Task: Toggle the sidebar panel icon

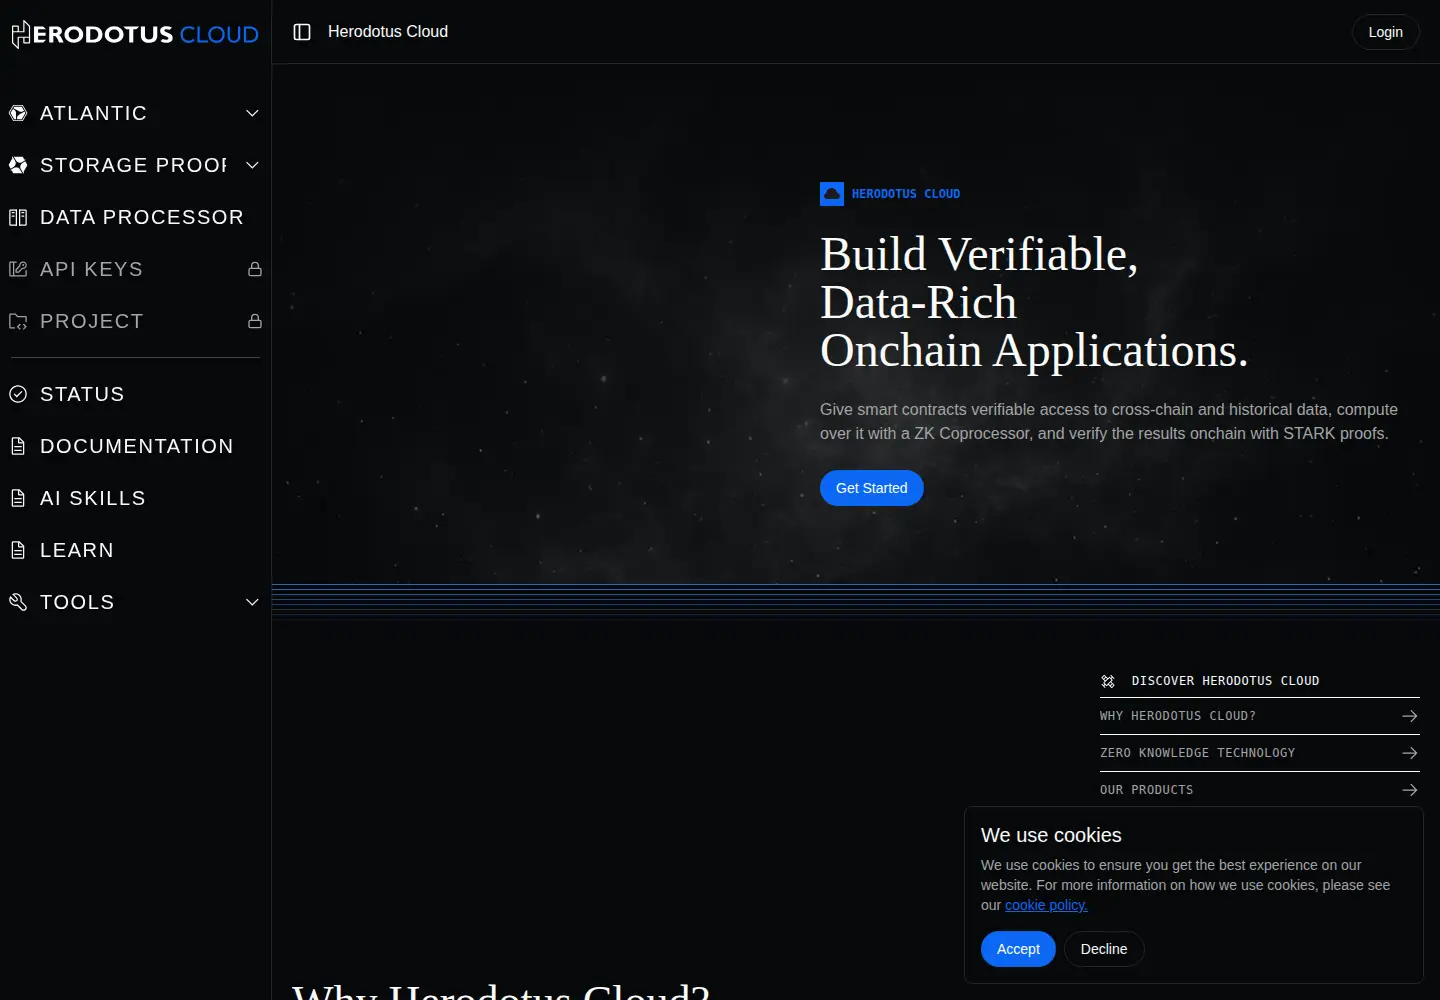Action: [x=302, y=32]
